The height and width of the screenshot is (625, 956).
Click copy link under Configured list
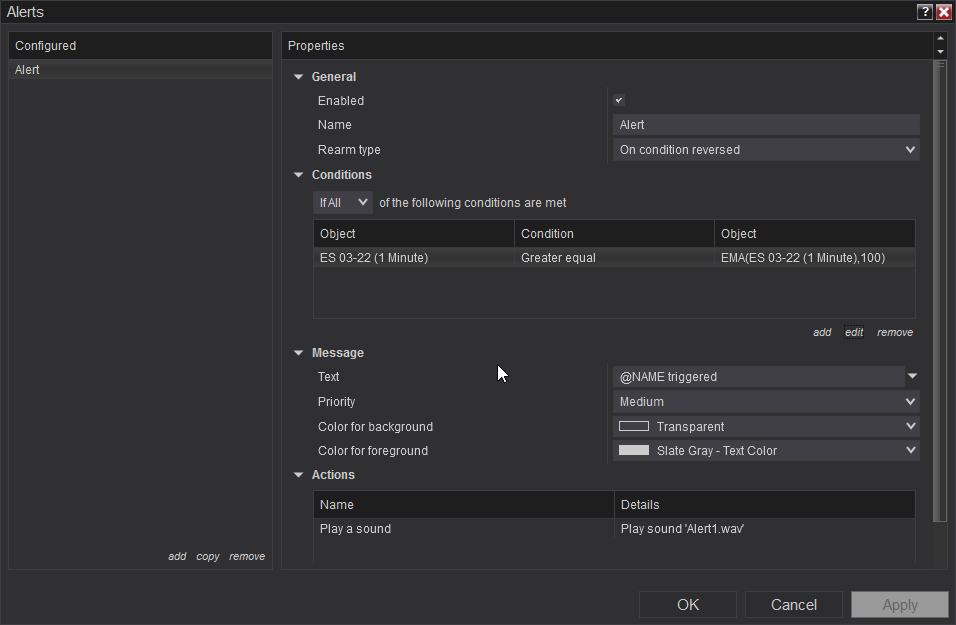[208, 557]
